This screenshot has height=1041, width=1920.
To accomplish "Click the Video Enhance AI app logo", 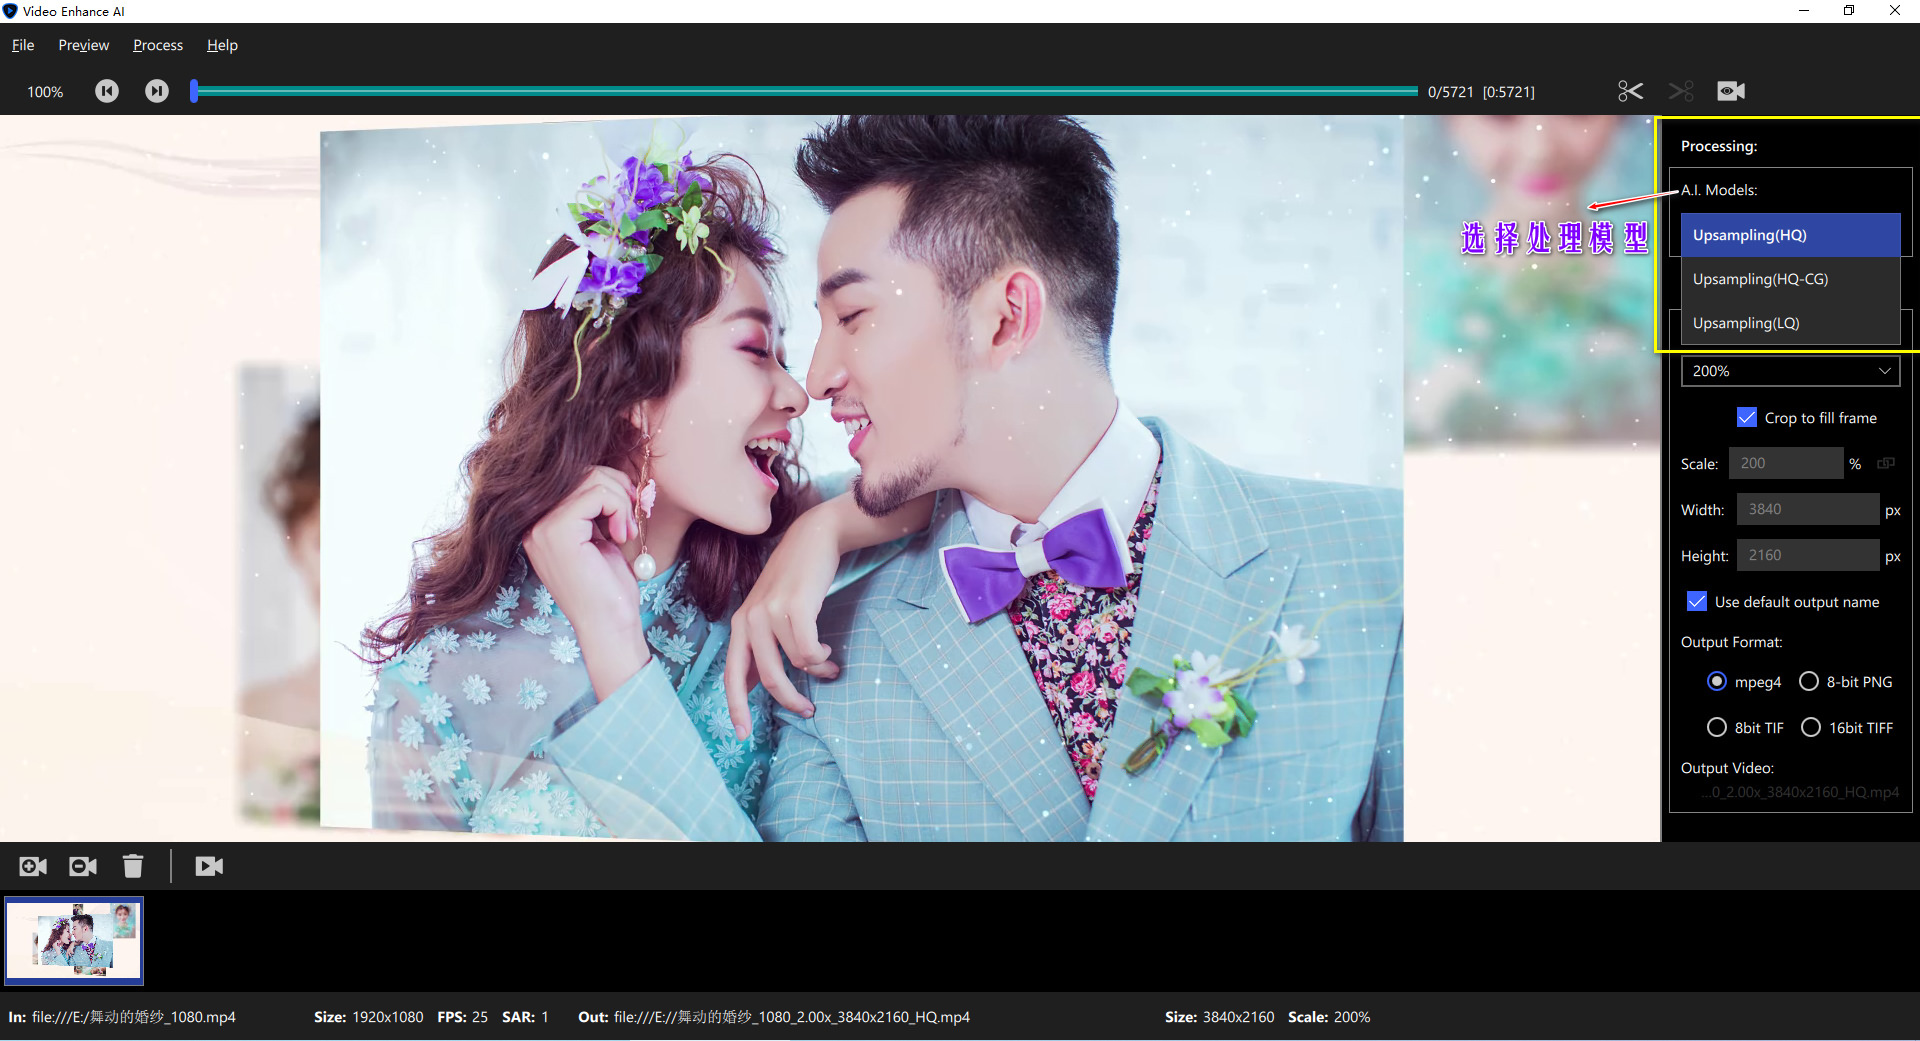I will click(10, 11).
